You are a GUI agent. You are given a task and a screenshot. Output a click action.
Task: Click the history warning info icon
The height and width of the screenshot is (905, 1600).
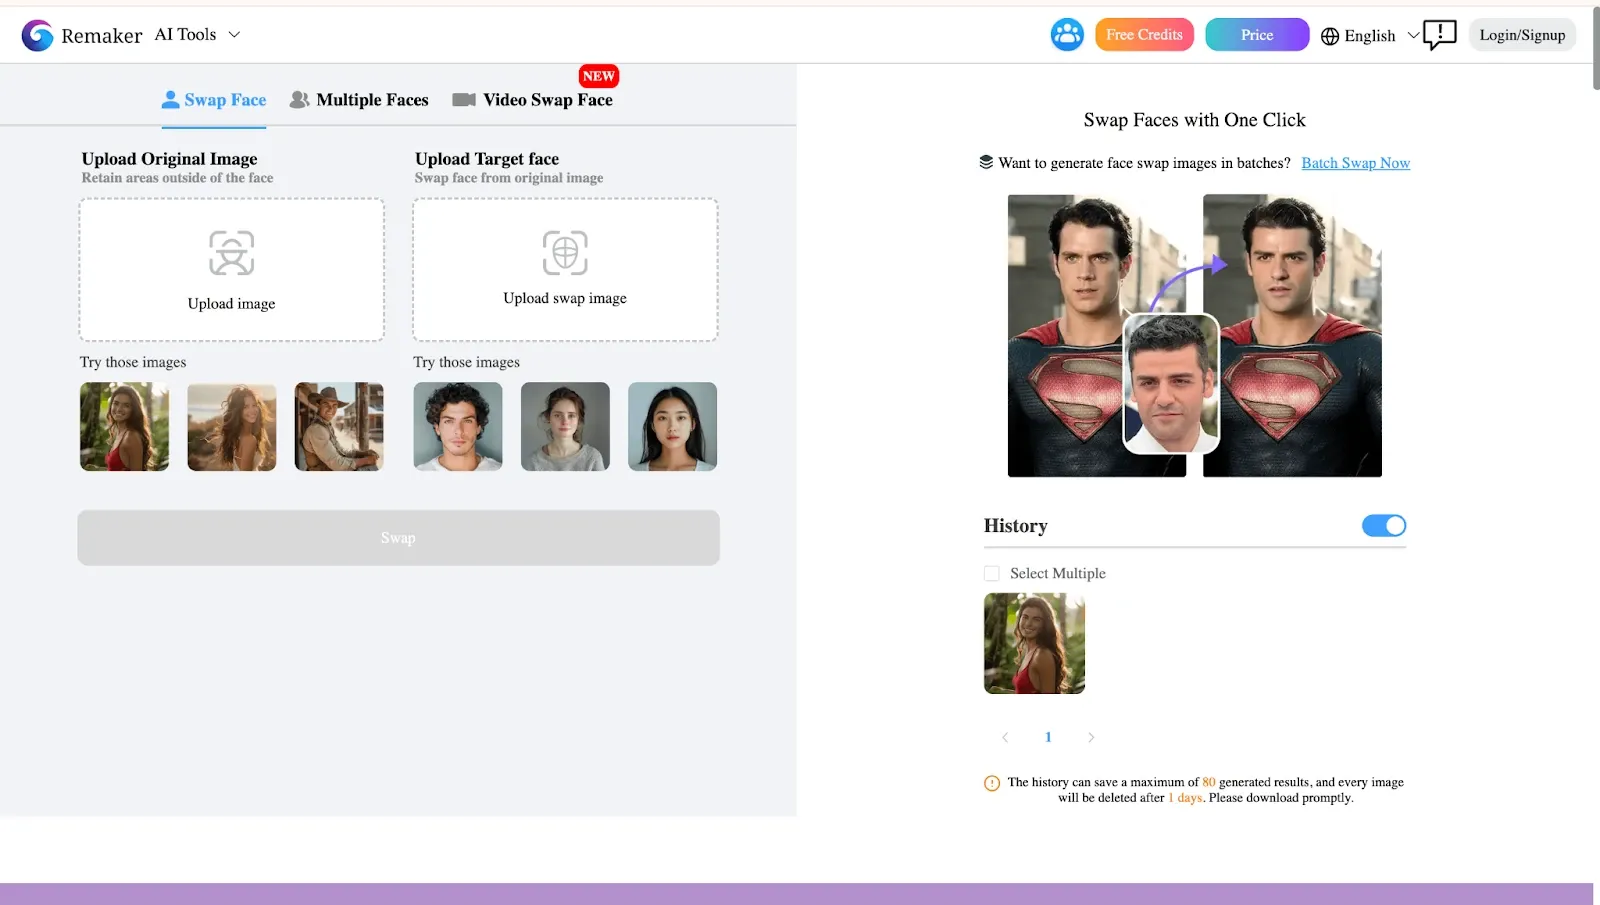pyautogui.click(x=992, y=783)
